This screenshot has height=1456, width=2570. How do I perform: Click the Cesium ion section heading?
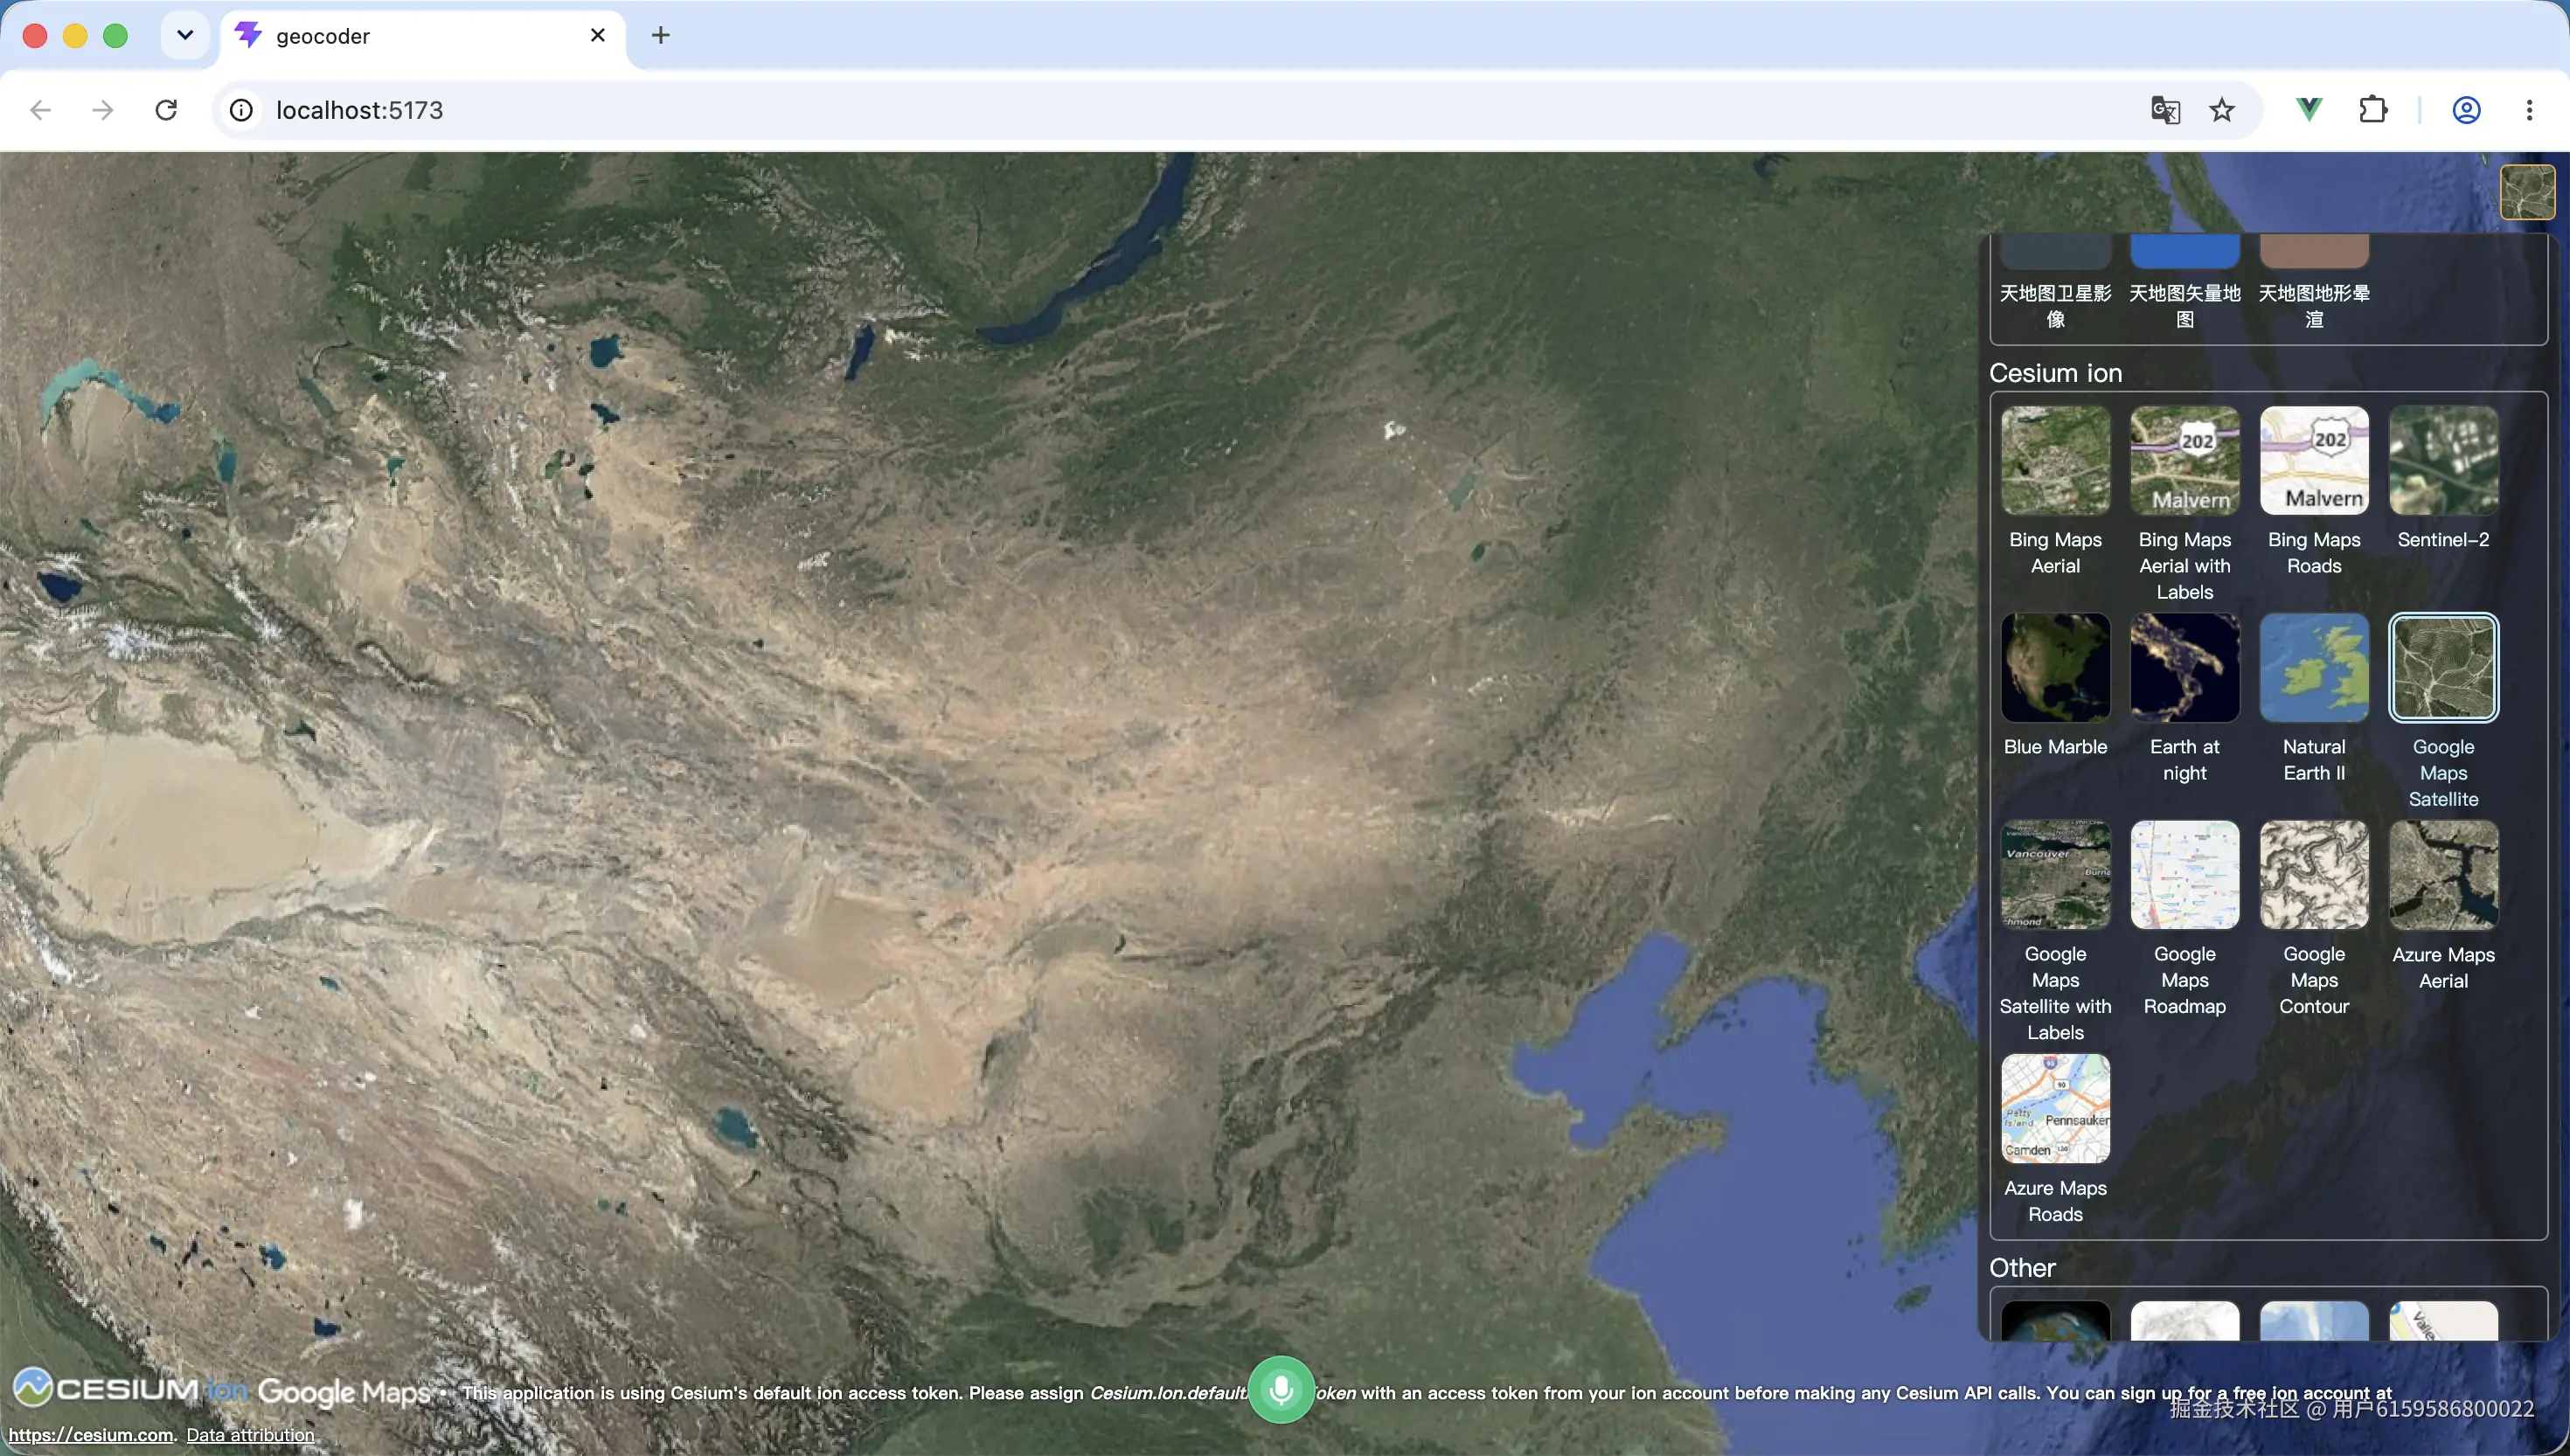pyautogui.click(x=2055, y=373)
